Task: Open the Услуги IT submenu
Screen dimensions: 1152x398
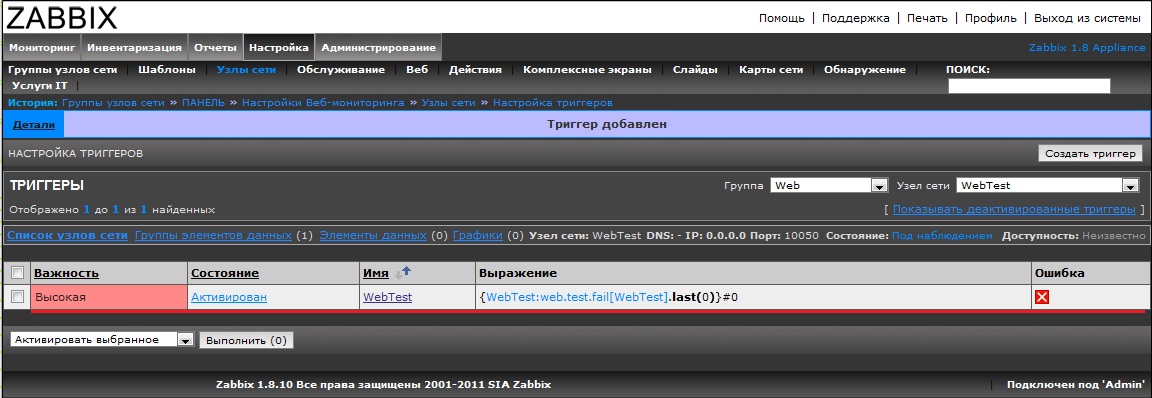Action: coord(40,86)
